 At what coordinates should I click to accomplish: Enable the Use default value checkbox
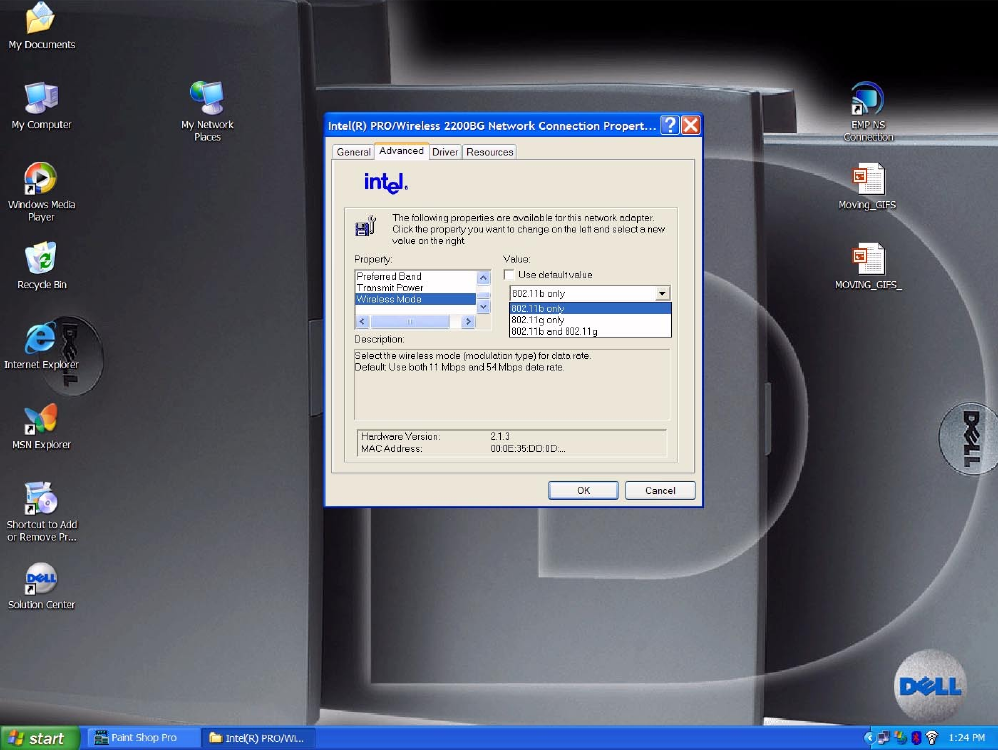(510, 275)
